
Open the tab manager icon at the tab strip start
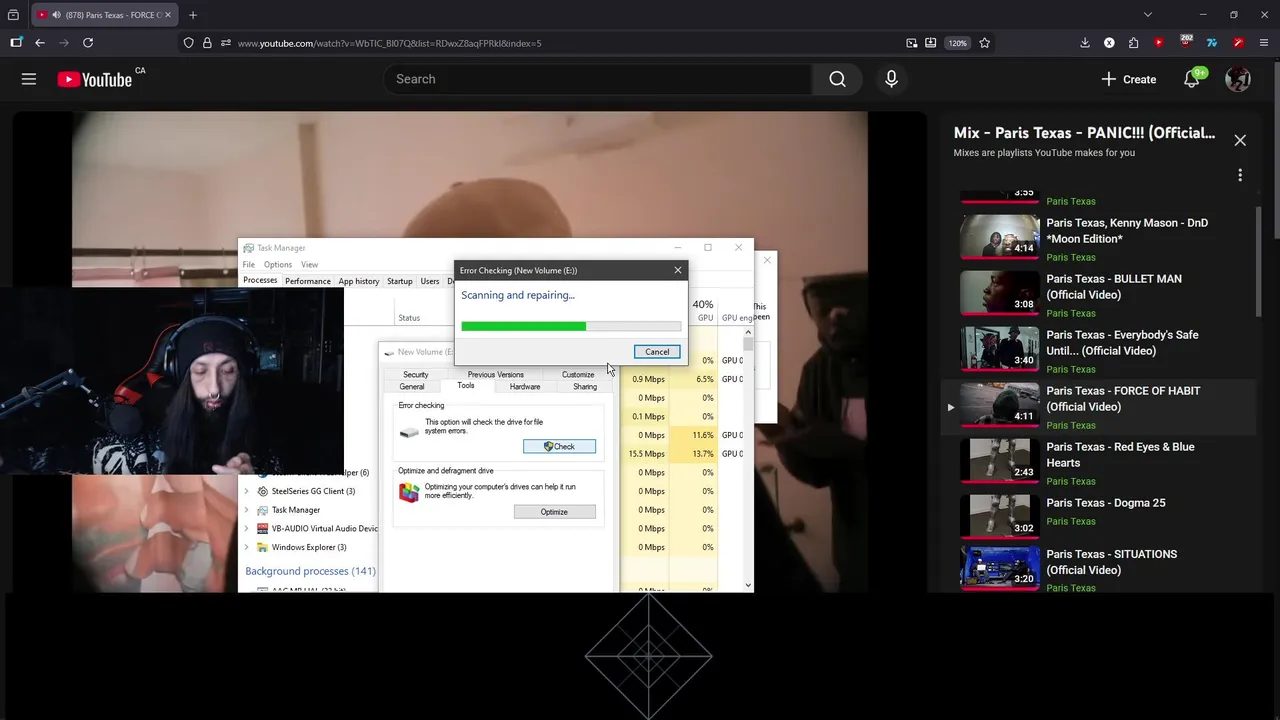pyautogui.click(x=13, y=15)
